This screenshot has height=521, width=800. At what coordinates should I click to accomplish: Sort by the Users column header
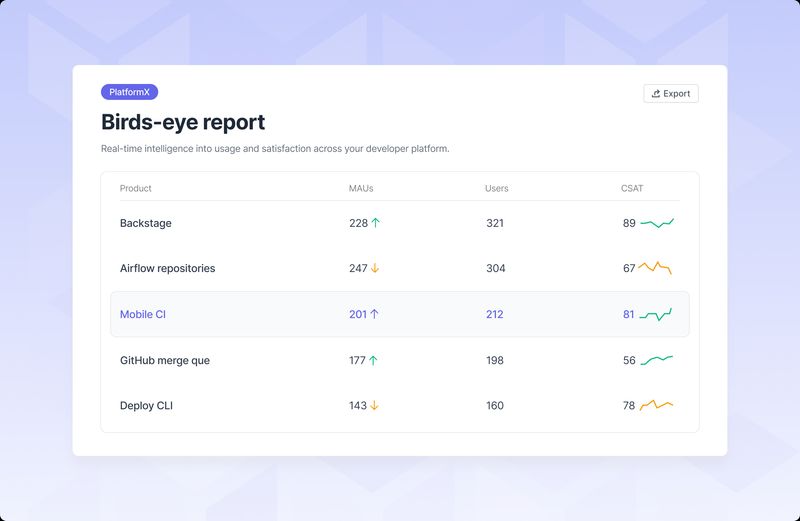click(497, 188)
